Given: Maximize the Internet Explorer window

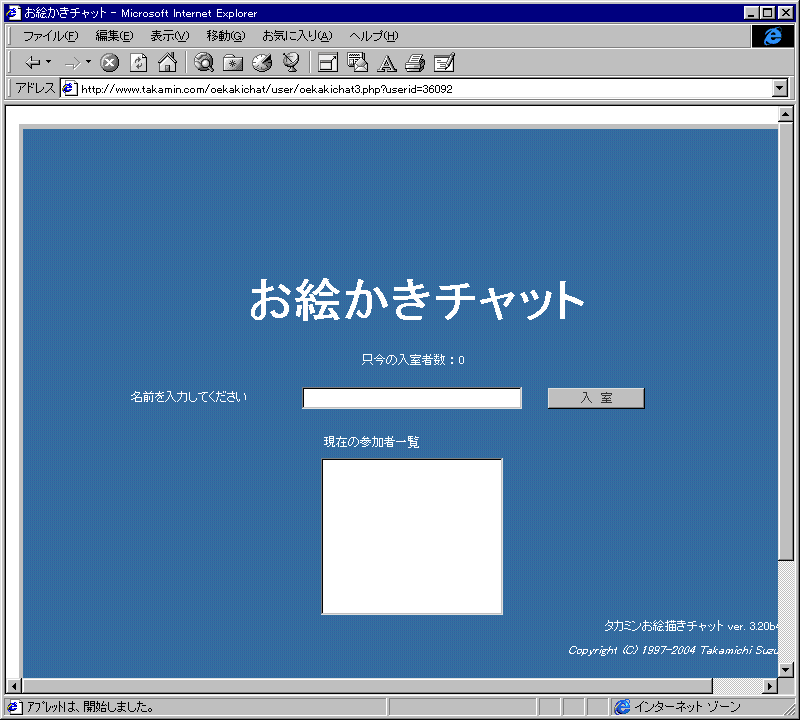Looking at the screenshot, I should [767, 13].
